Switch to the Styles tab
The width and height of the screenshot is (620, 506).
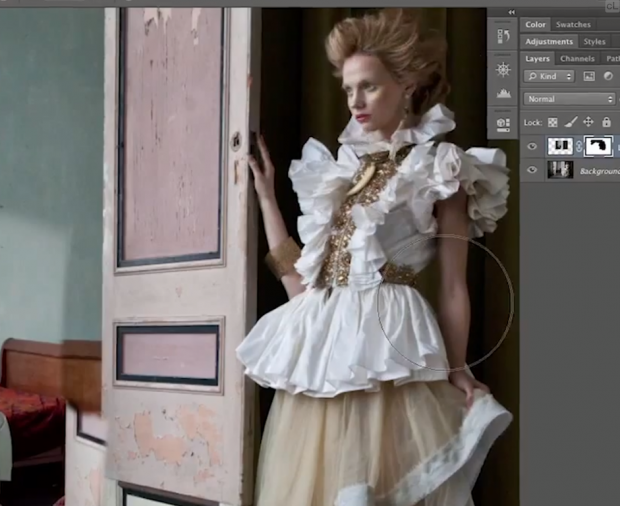click(x=594, y=42)
